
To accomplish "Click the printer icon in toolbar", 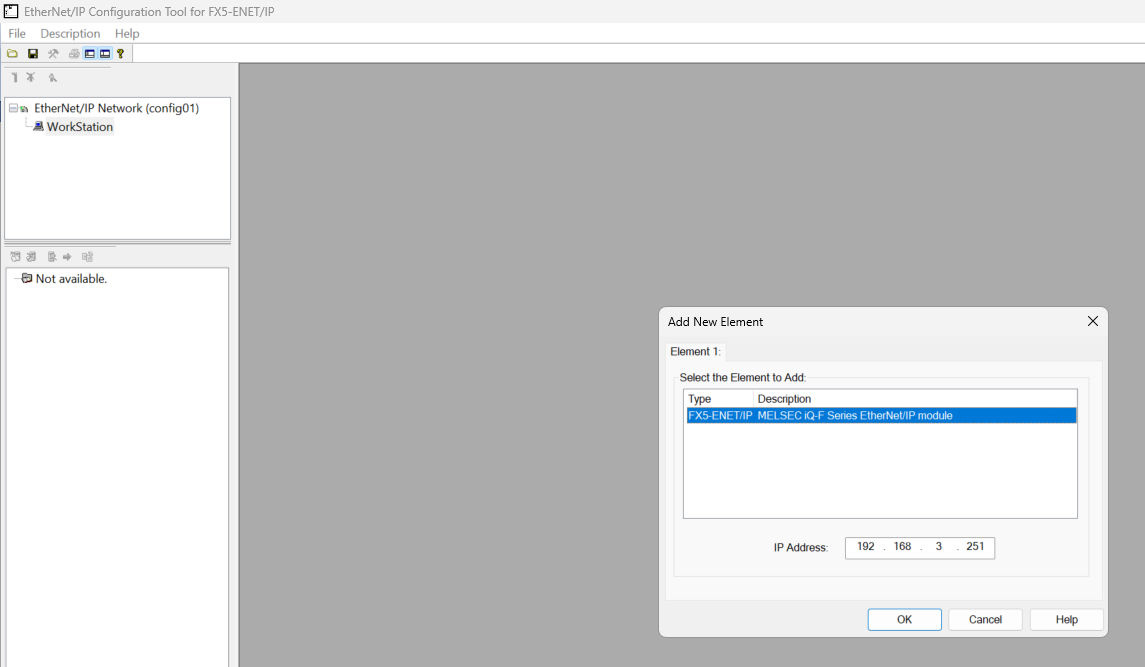I will 74,54.
